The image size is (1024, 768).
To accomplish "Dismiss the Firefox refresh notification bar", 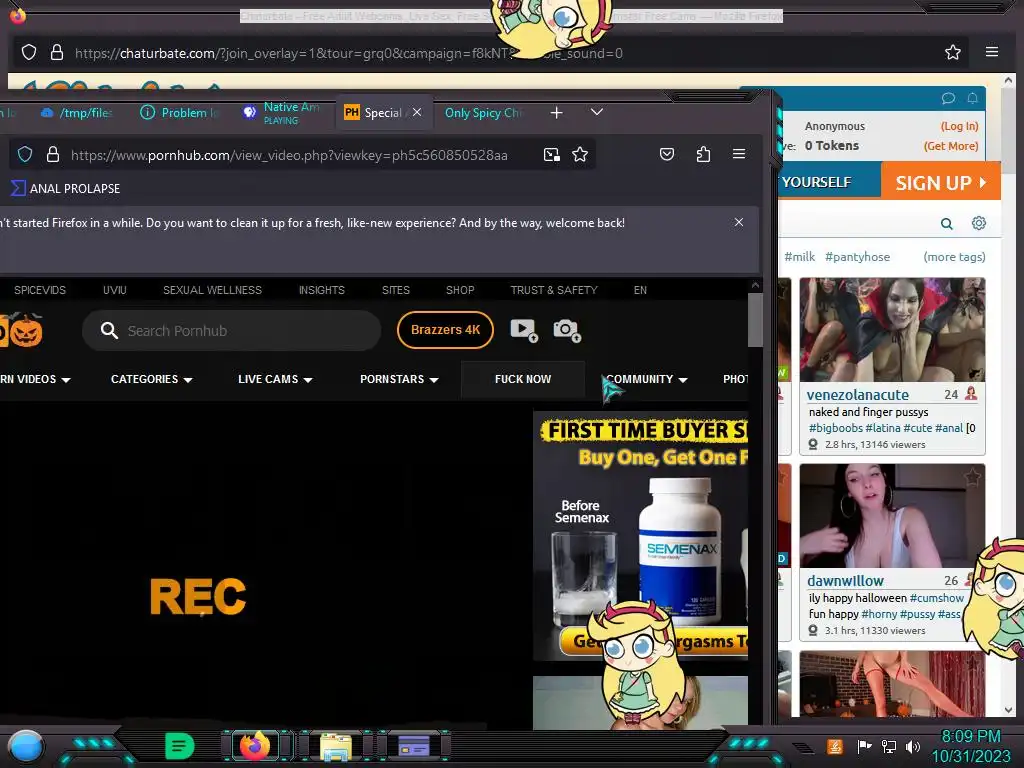I will [739, 222].
